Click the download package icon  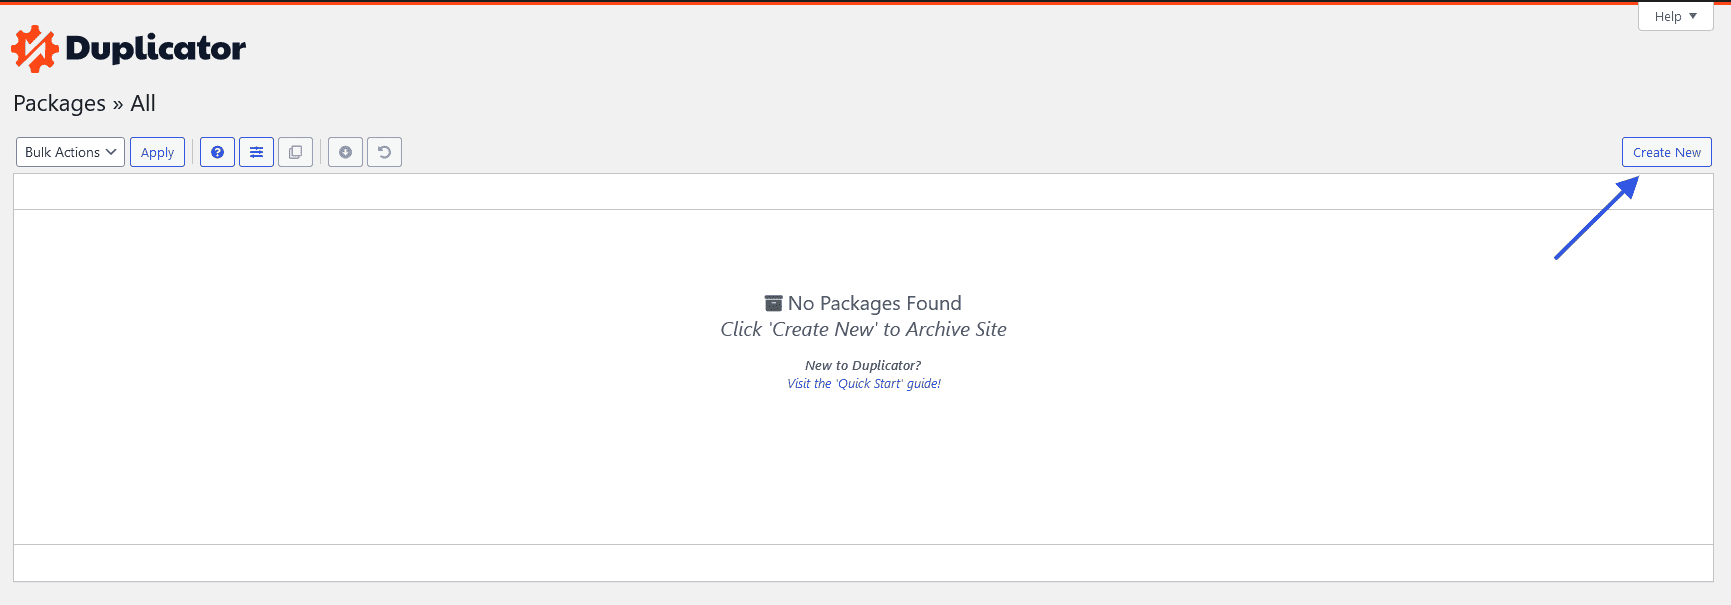[x=345, y=151]
